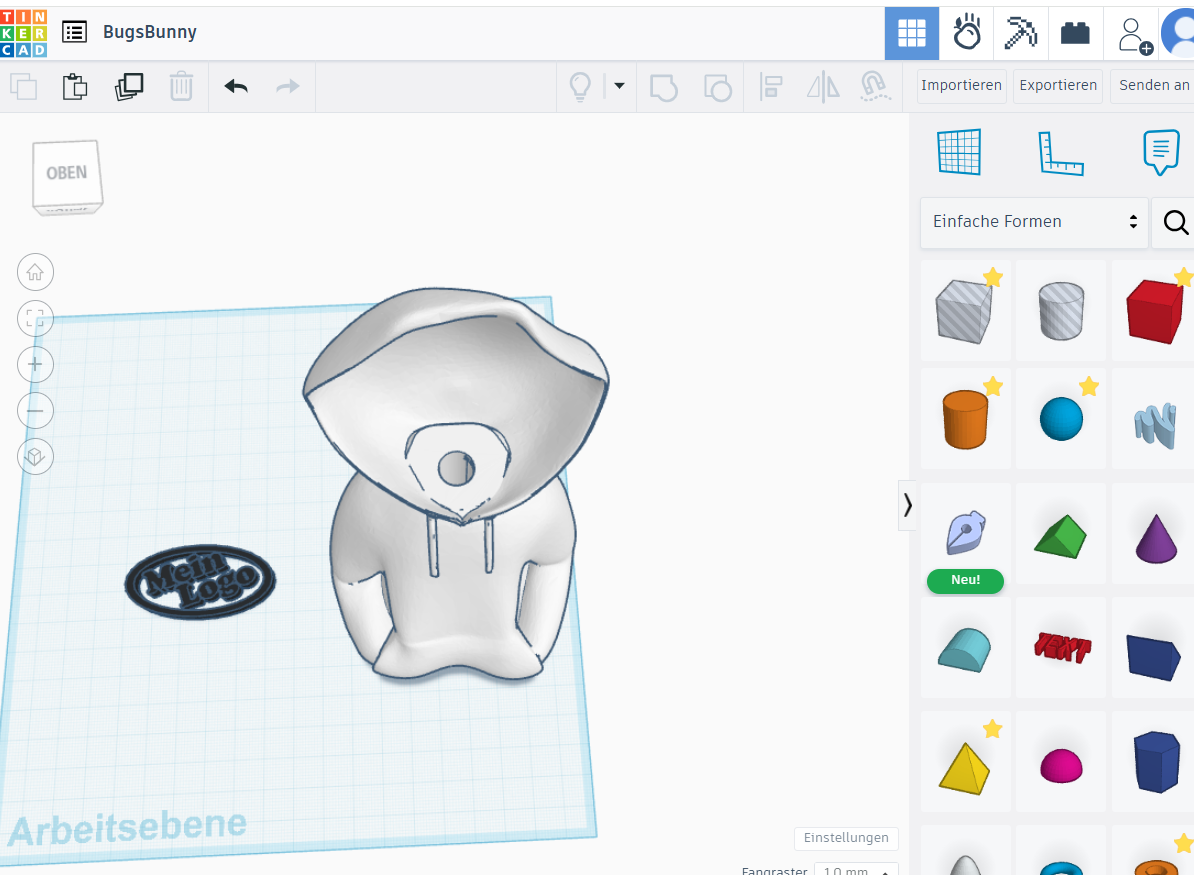Click the copy icon in toolbar
The width and height of the screenshot is (1194, 875).
[x=24, y=86]
